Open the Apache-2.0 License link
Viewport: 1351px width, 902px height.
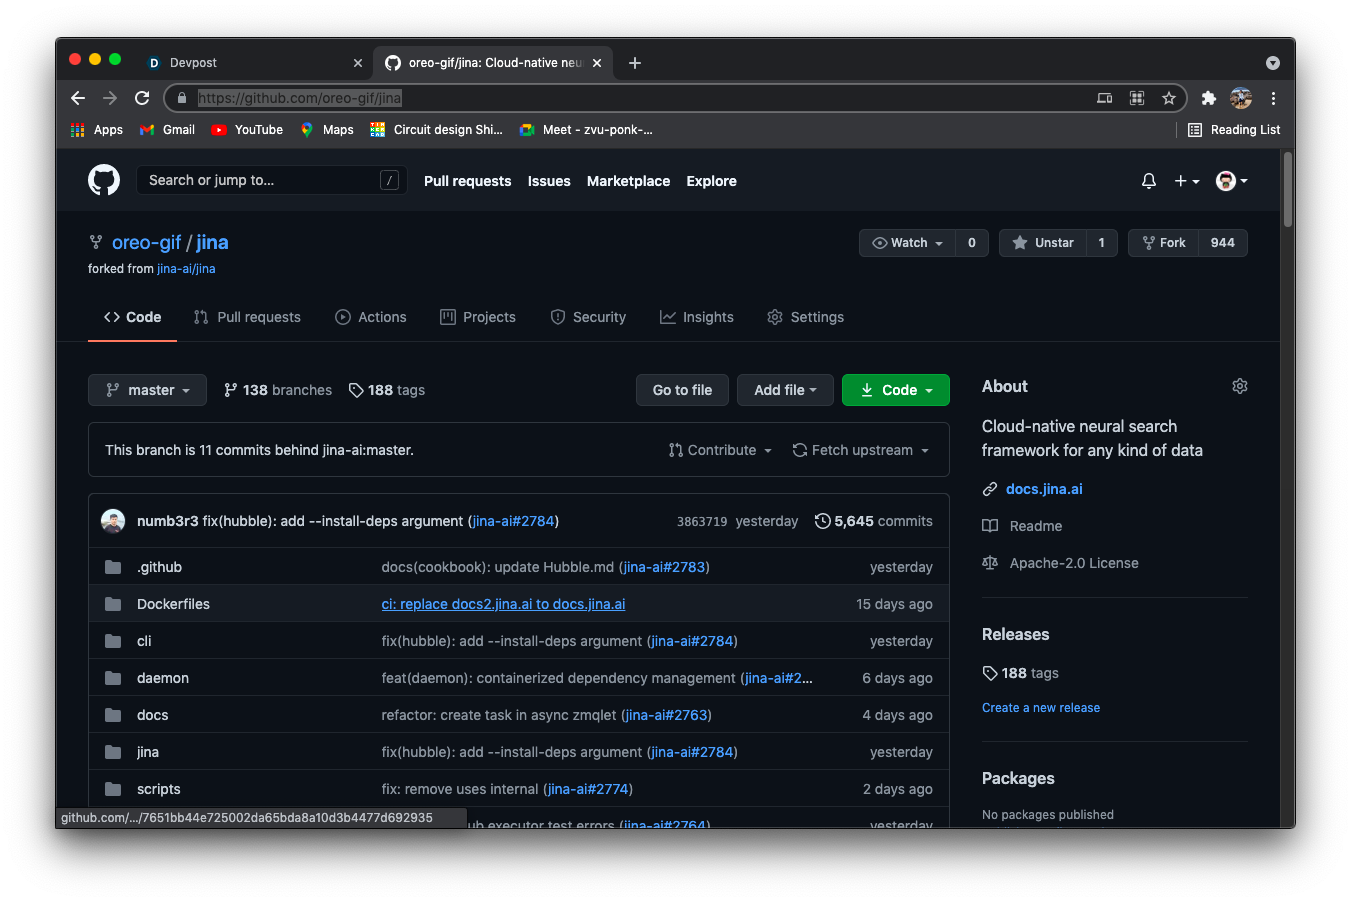coord(1074,563)
